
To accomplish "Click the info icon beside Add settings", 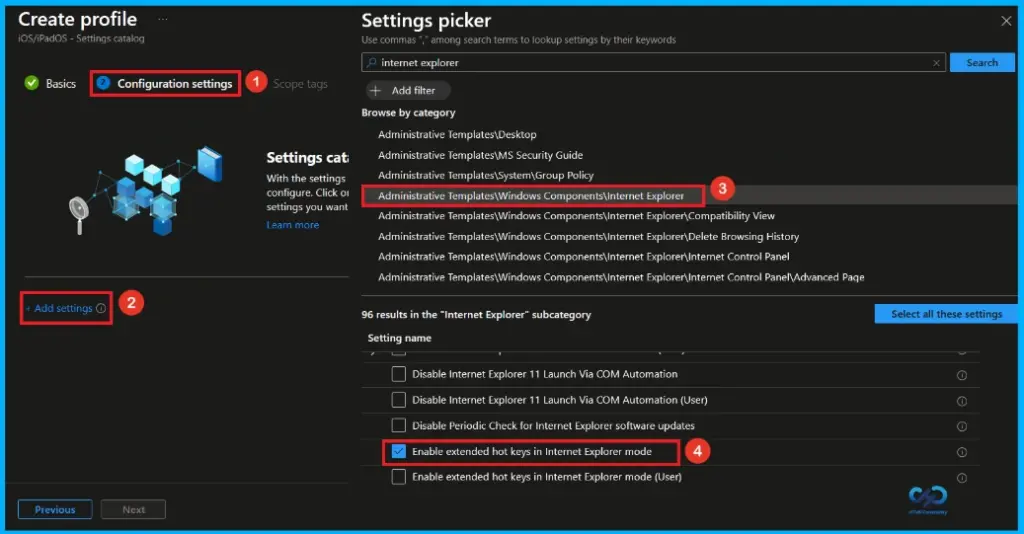I will (101, 308).
